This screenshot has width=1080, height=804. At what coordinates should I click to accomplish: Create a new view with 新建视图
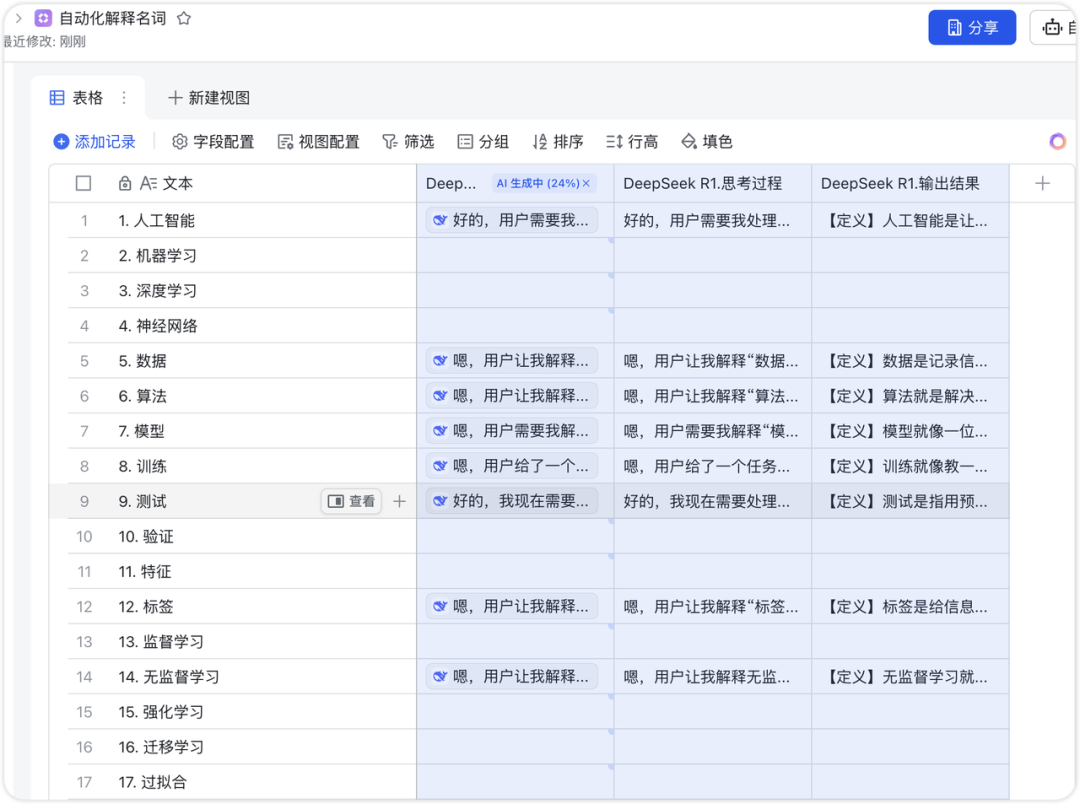coord(209,98)
